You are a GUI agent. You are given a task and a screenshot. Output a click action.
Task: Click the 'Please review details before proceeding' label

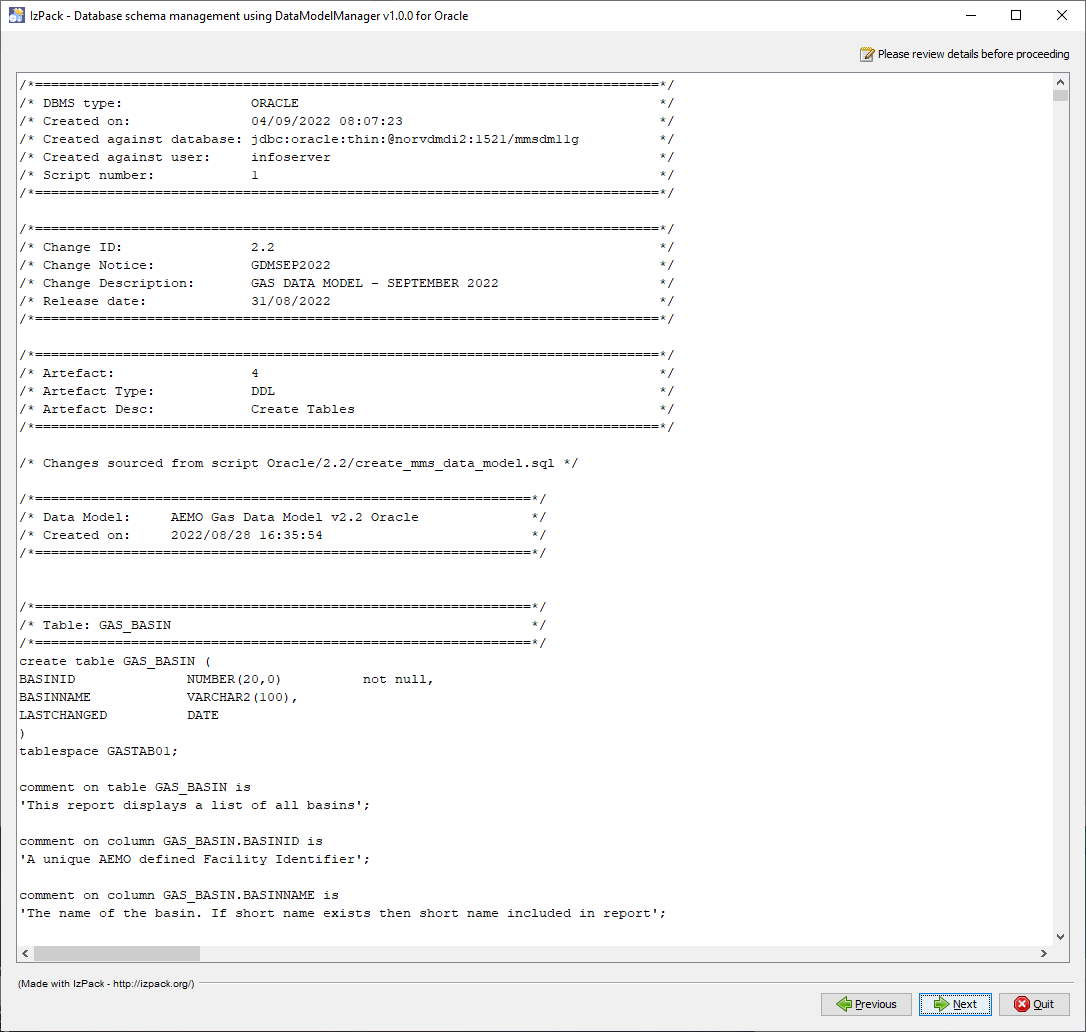pyautogui.click(x=973, y=54)
